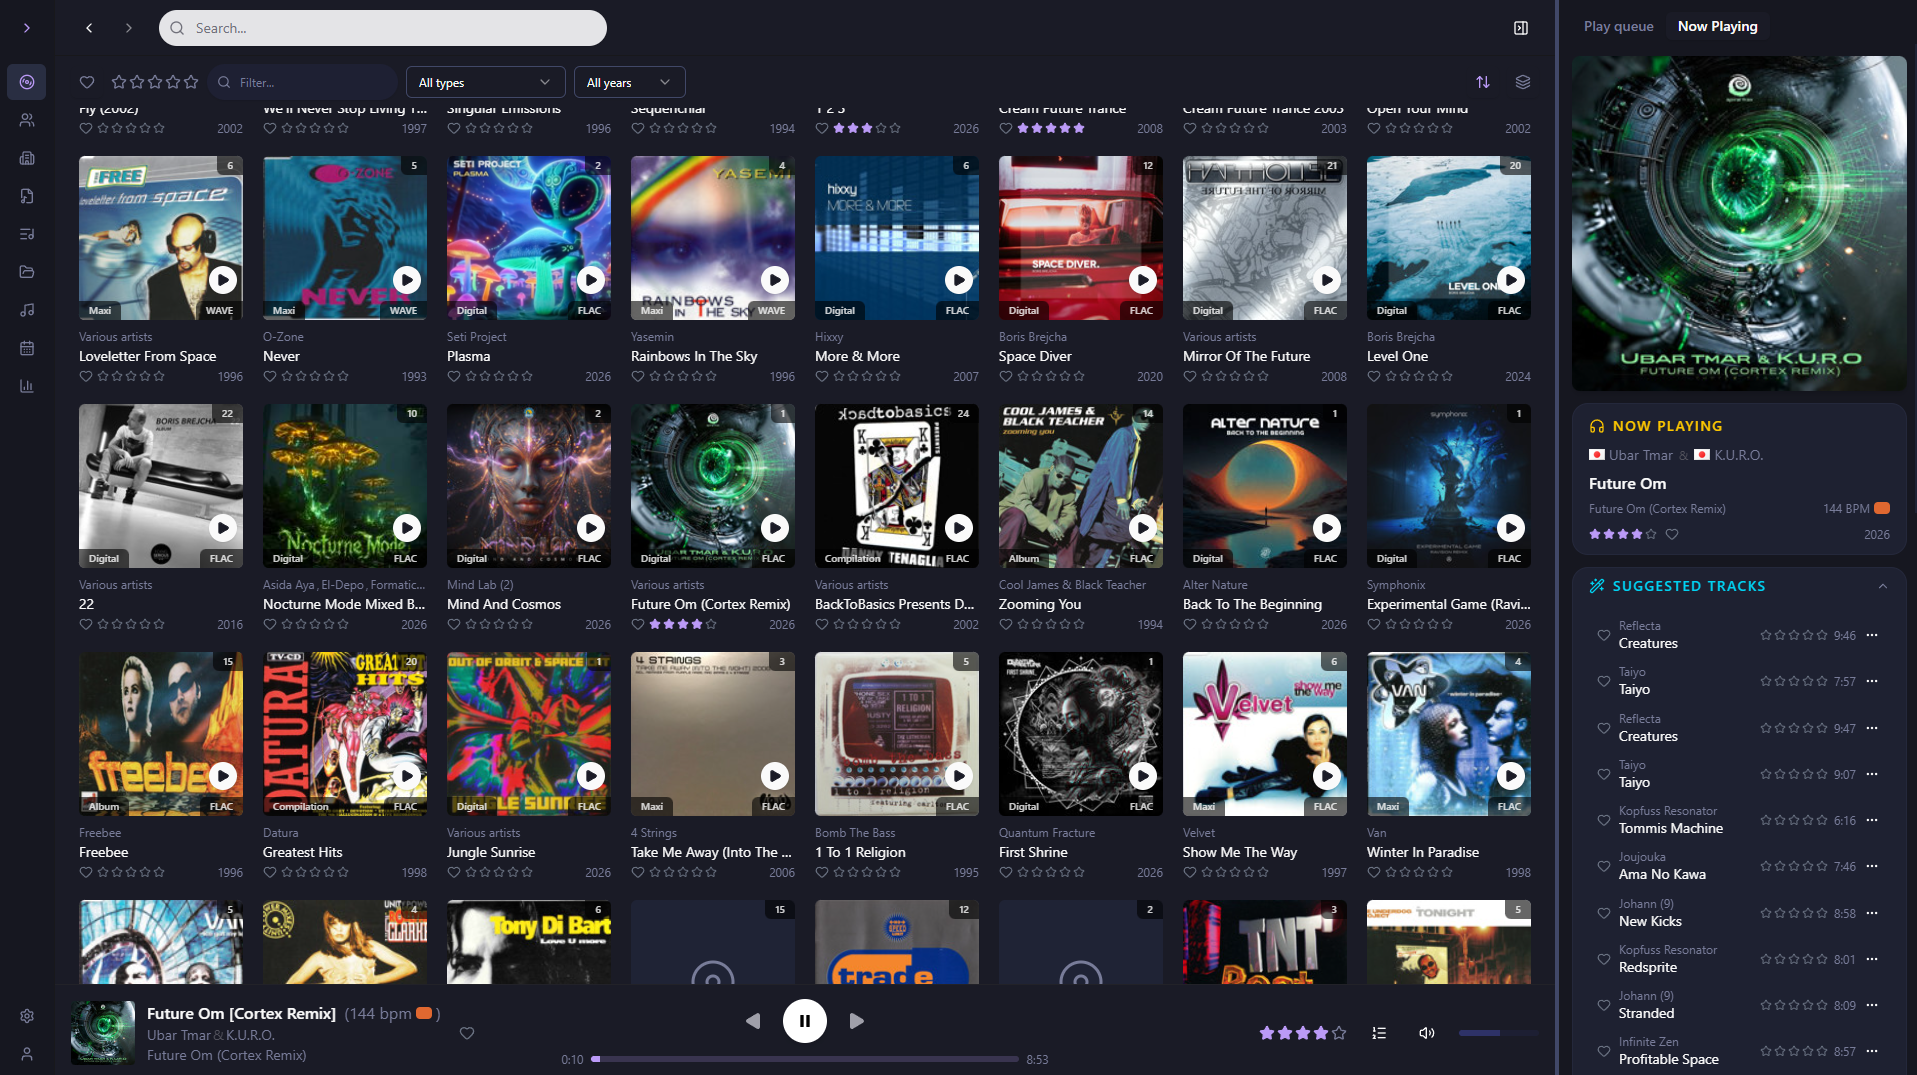The height and width of the screenshot is (1075, 1917).
Task: Open the statistics bar chart icon
Action: pyautogui.click(x=27, y=386)
